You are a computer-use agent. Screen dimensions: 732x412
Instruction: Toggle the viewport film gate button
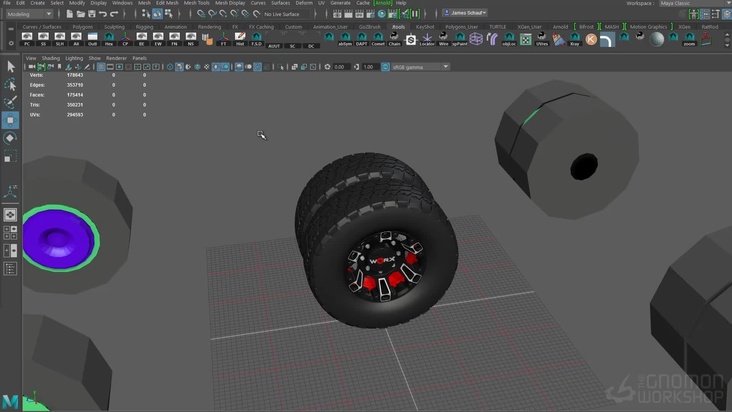click(x=110, y=67)
